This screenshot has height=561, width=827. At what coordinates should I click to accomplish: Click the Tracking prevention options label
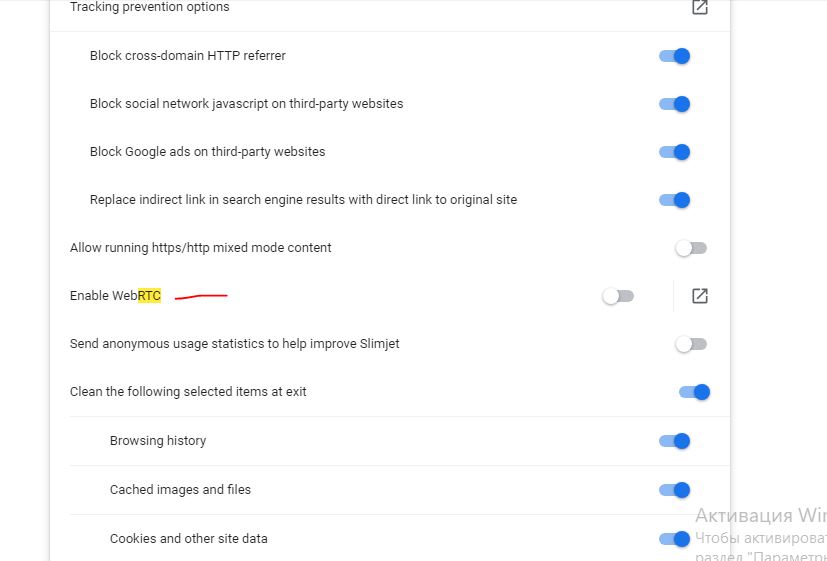(x=149, y=7)
